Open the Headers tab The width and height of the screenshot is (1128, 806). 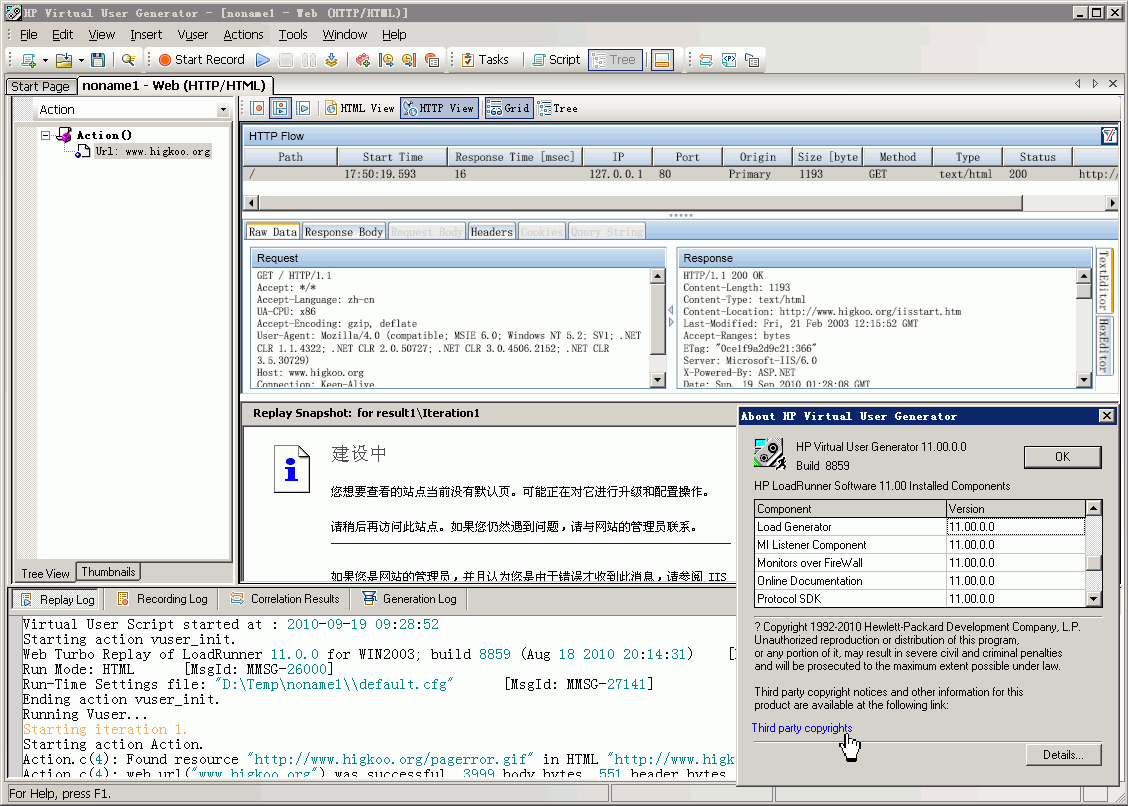point(491,232)
